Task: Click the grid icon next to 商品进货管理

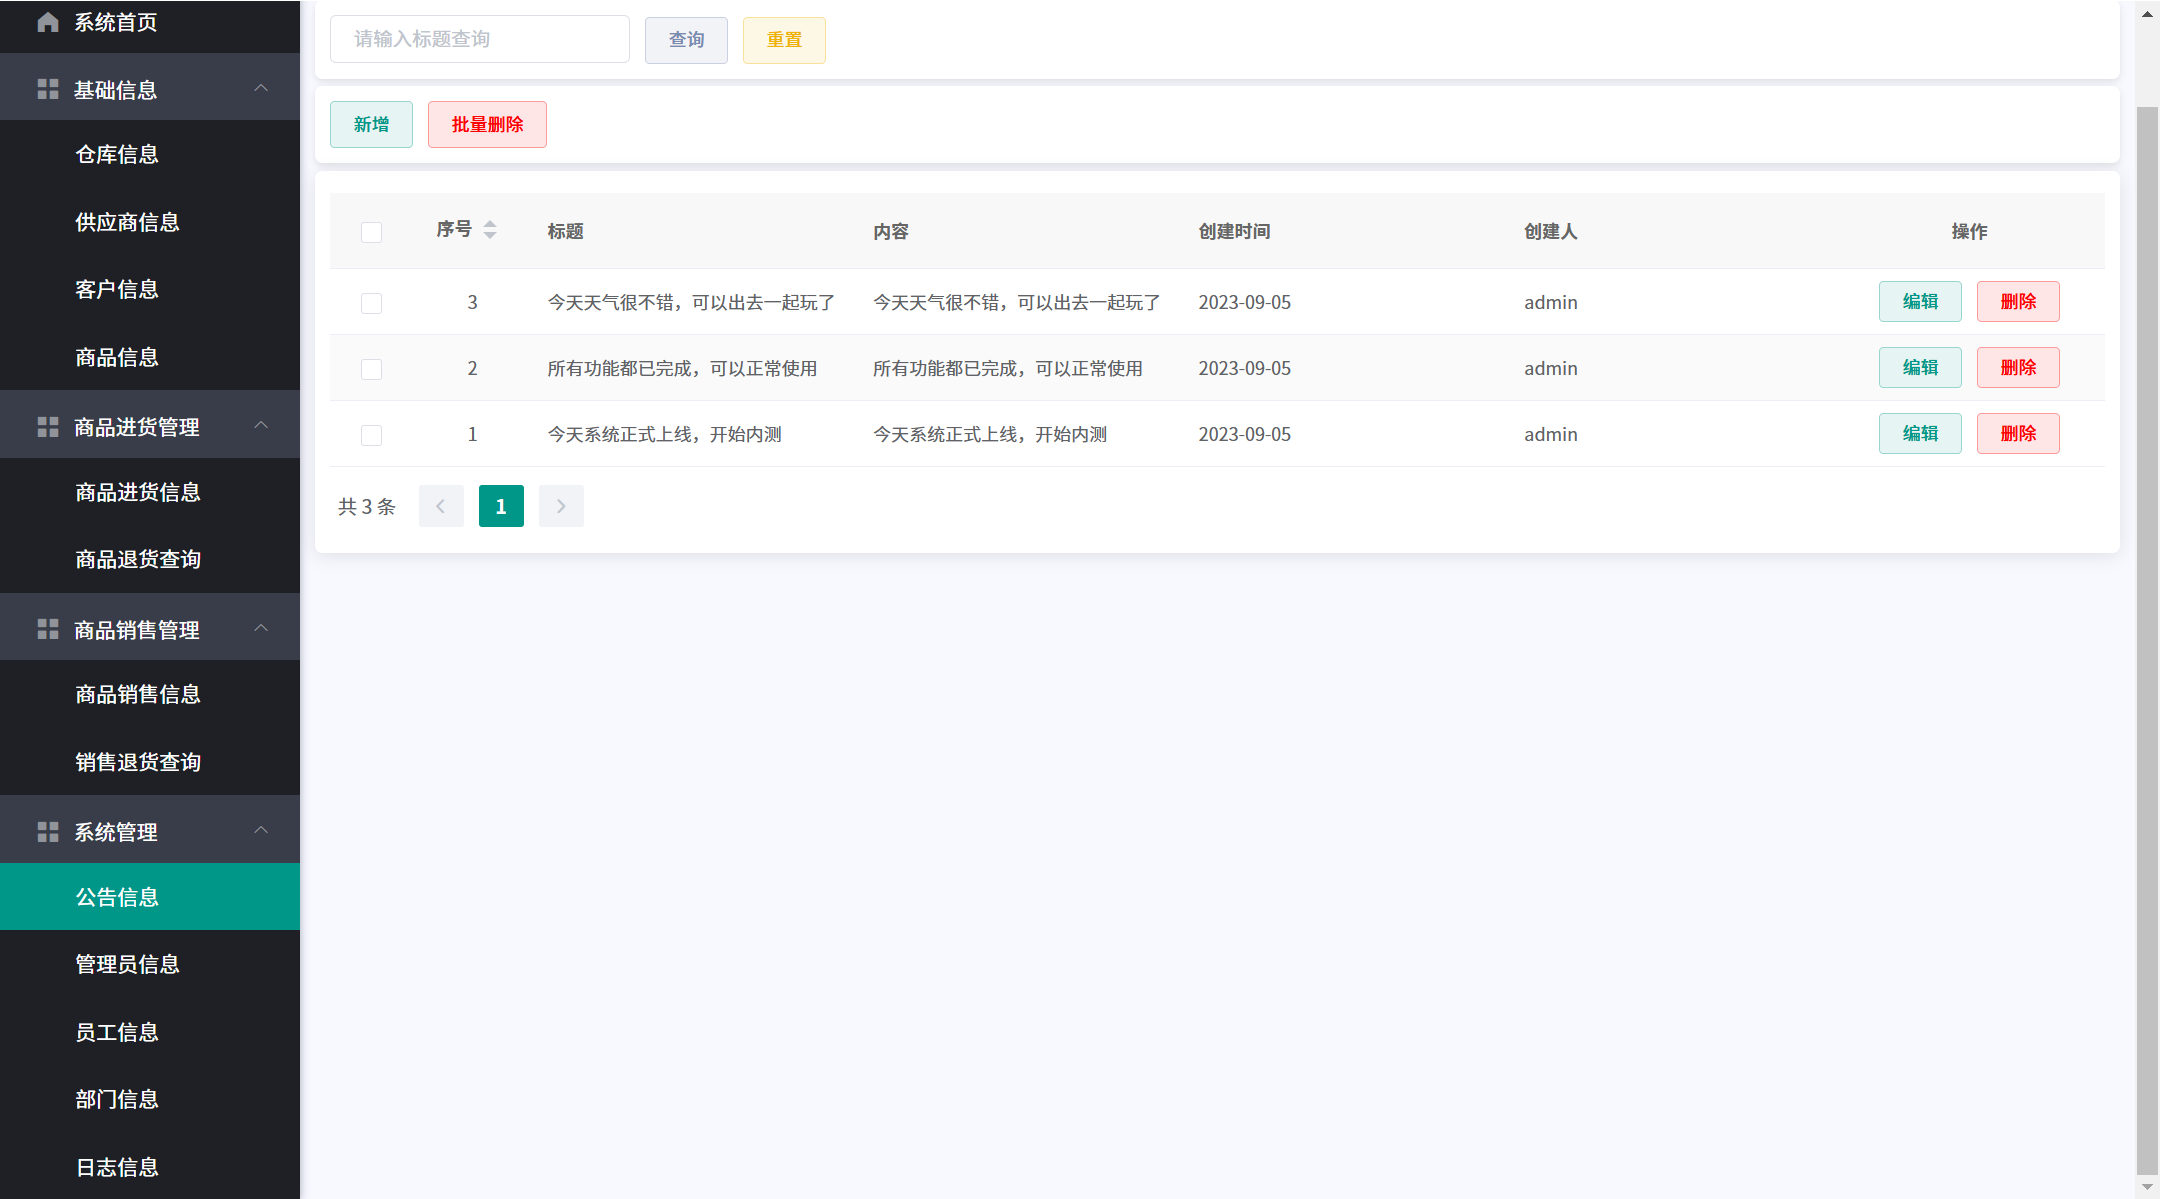Action: coord(47,427)
